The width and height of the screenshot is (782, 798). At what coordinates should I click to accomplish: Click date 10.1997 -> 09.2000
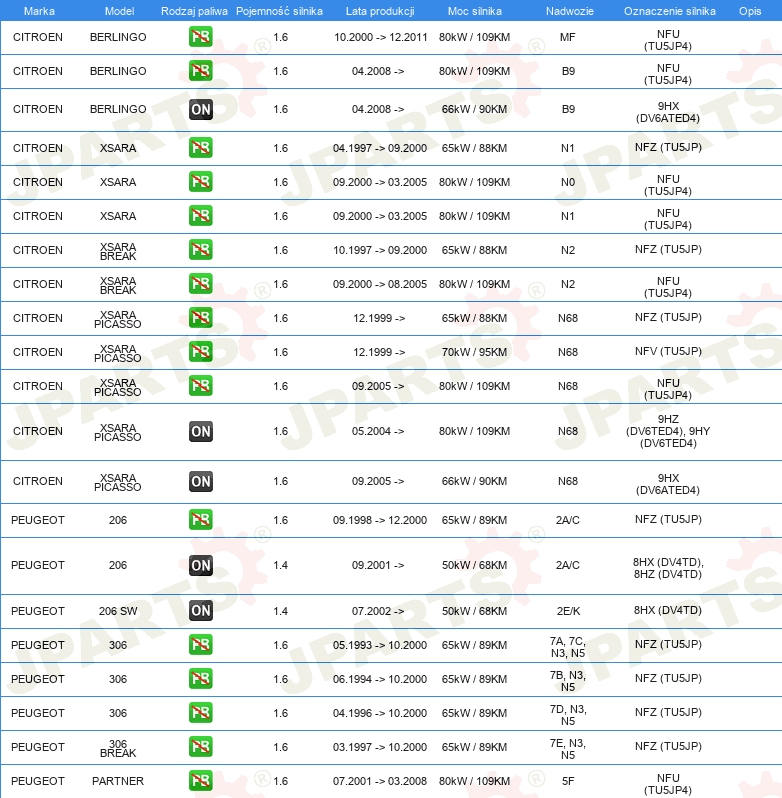click(x=380, y=250)
